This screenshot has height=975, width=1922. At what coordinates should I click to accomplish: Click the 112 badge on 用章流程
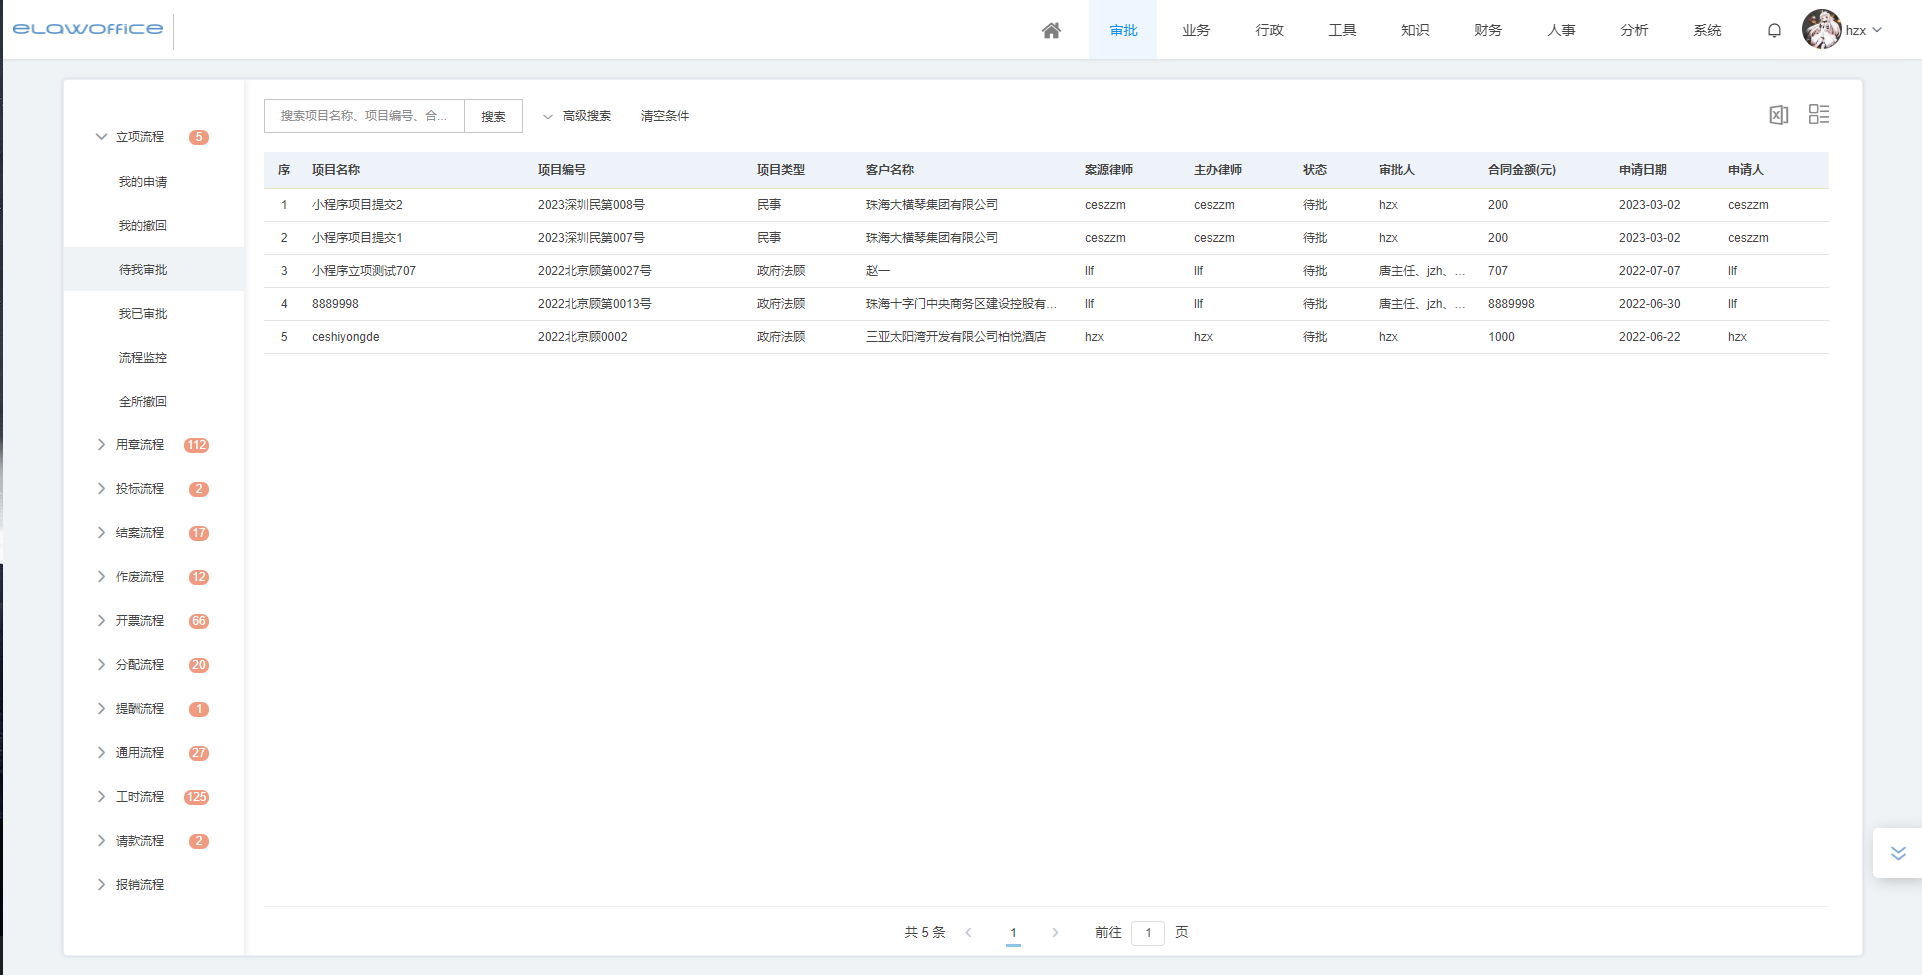[196, 445]
